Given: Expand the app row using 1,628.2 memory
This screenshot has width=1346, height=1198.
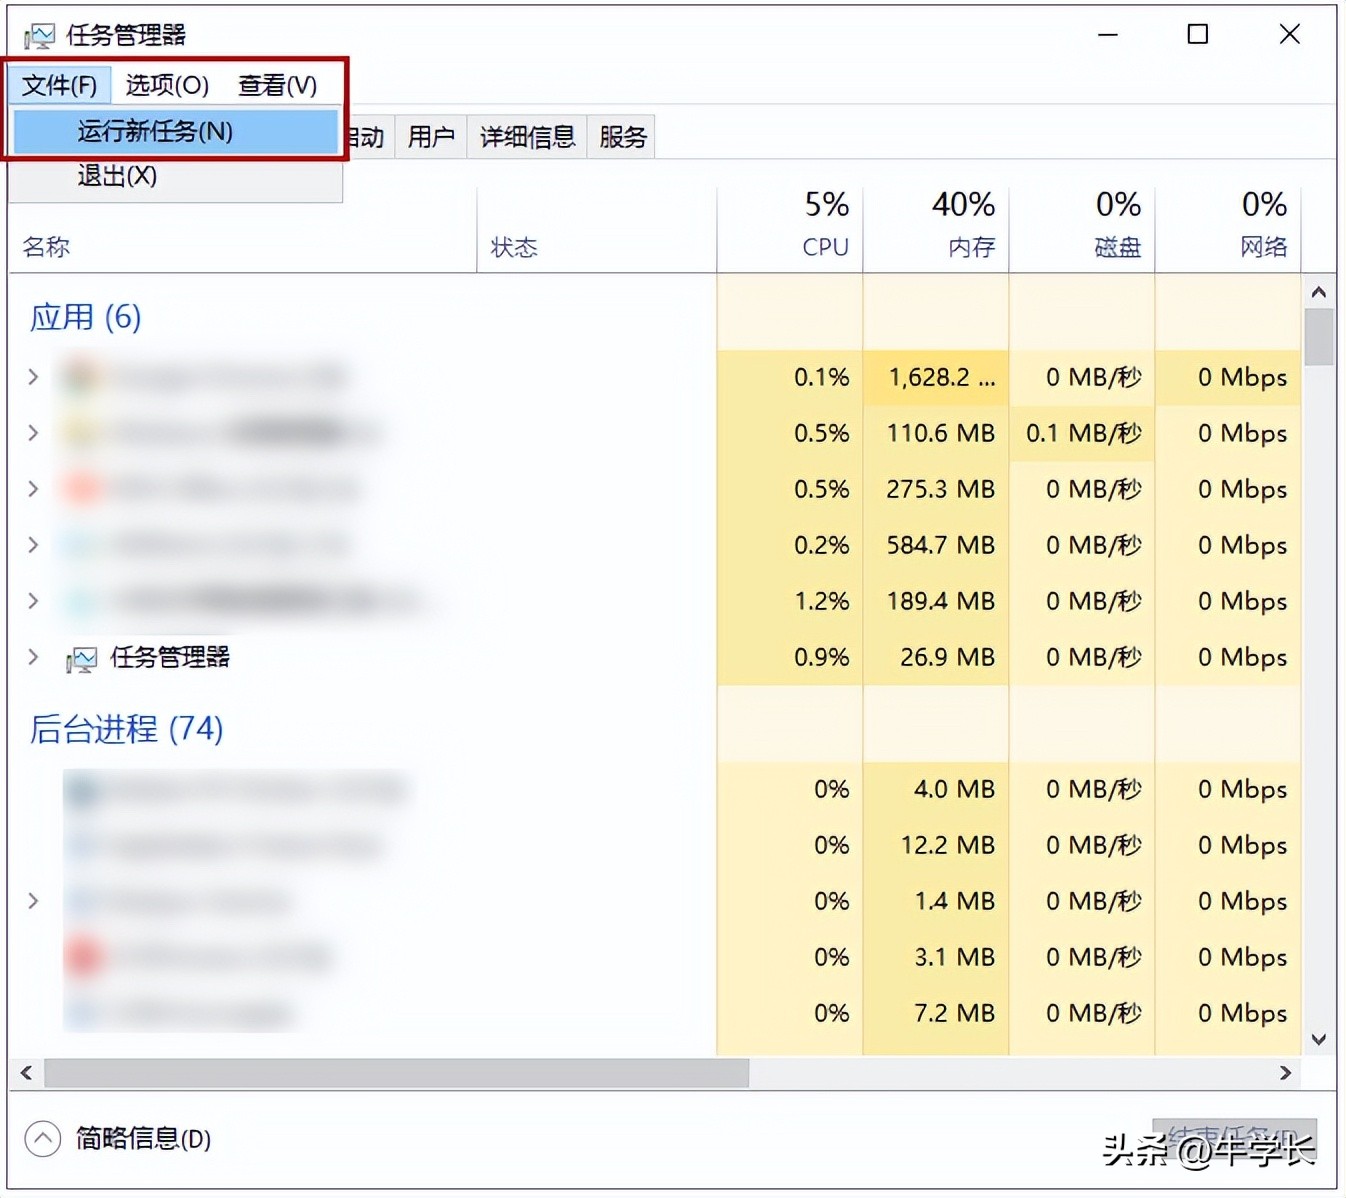Looking at the screenshot, I should point(33,377).
